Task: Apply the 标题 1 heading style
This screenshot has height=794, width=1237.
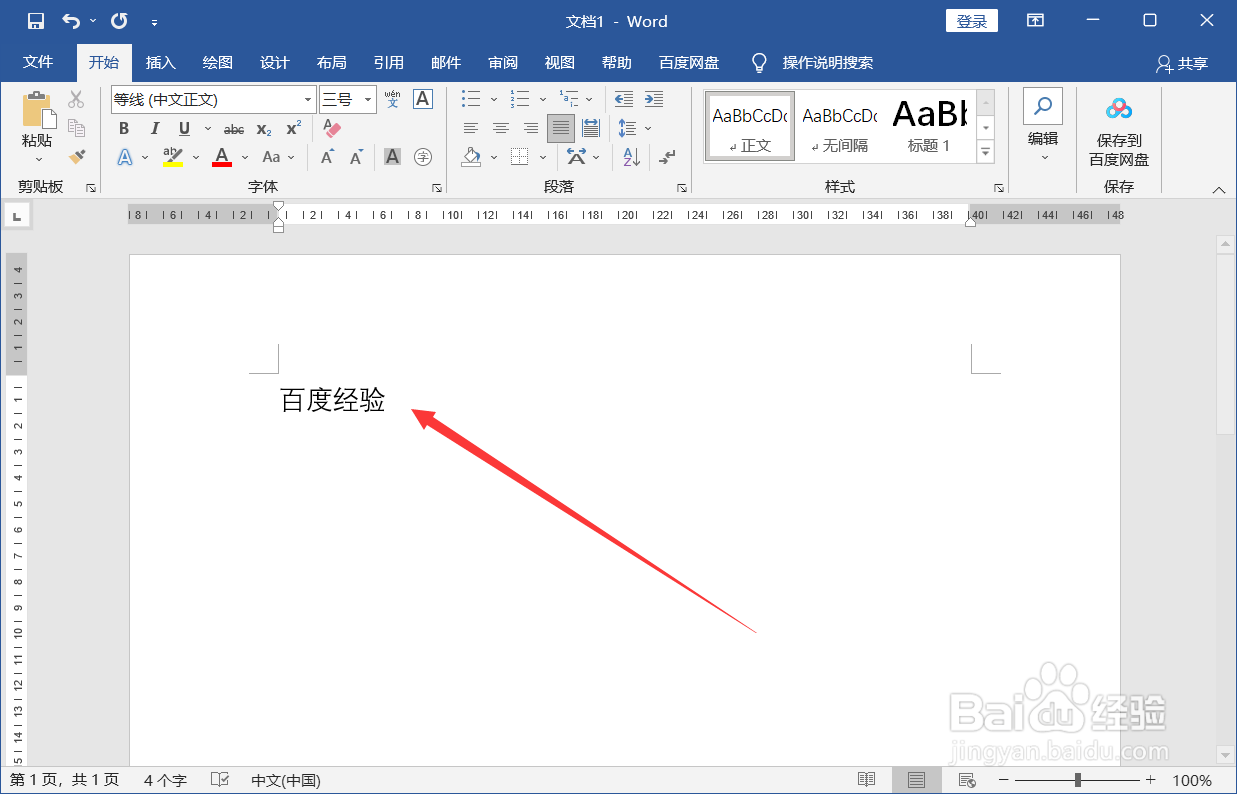Action: pos(929,126)
